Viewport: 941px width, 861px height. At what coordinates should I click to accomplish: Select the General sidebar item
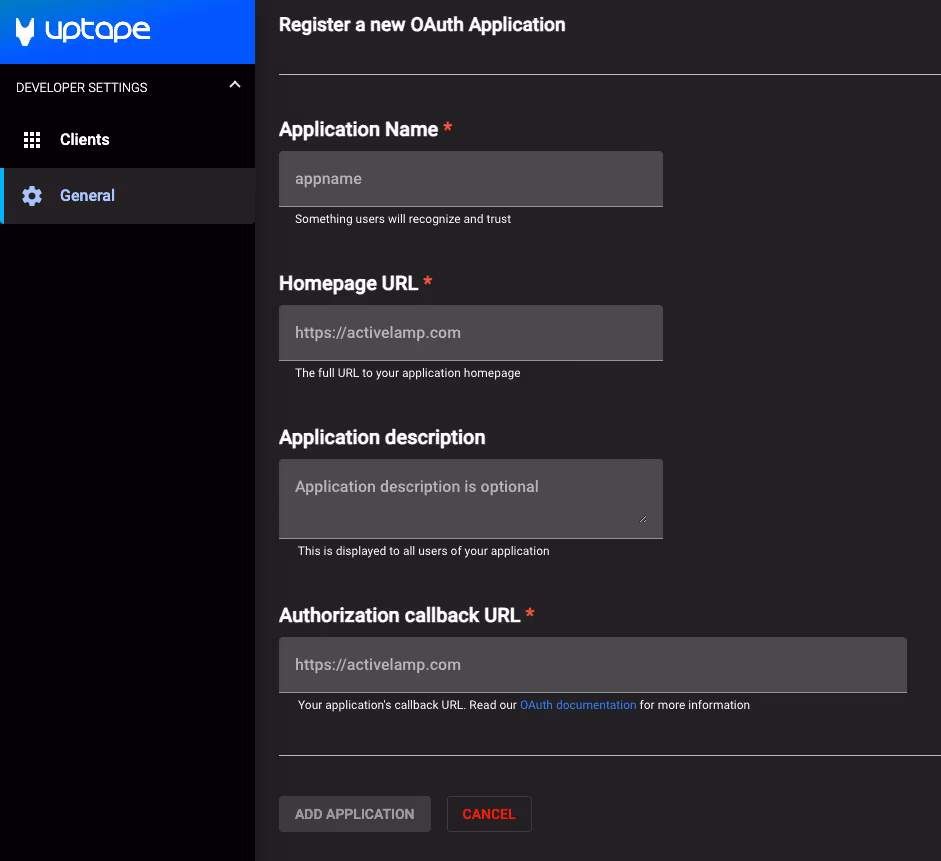(88, 196)
